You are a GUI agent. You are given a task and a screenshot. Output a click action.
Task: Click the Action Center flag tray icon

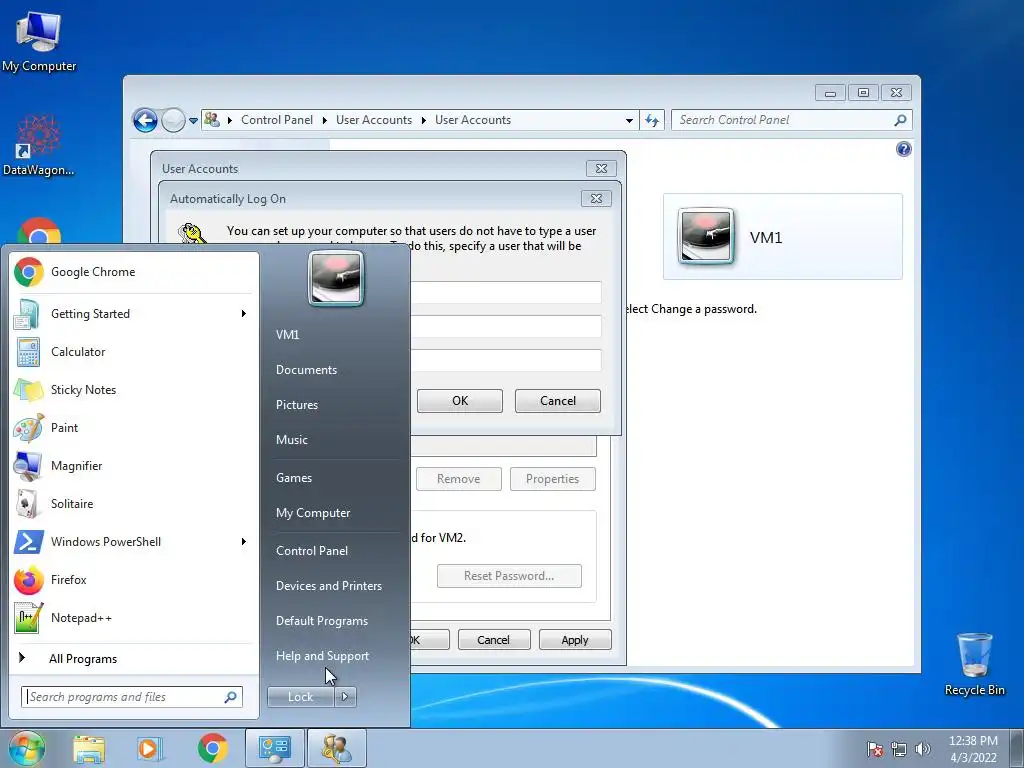(875, 749)
